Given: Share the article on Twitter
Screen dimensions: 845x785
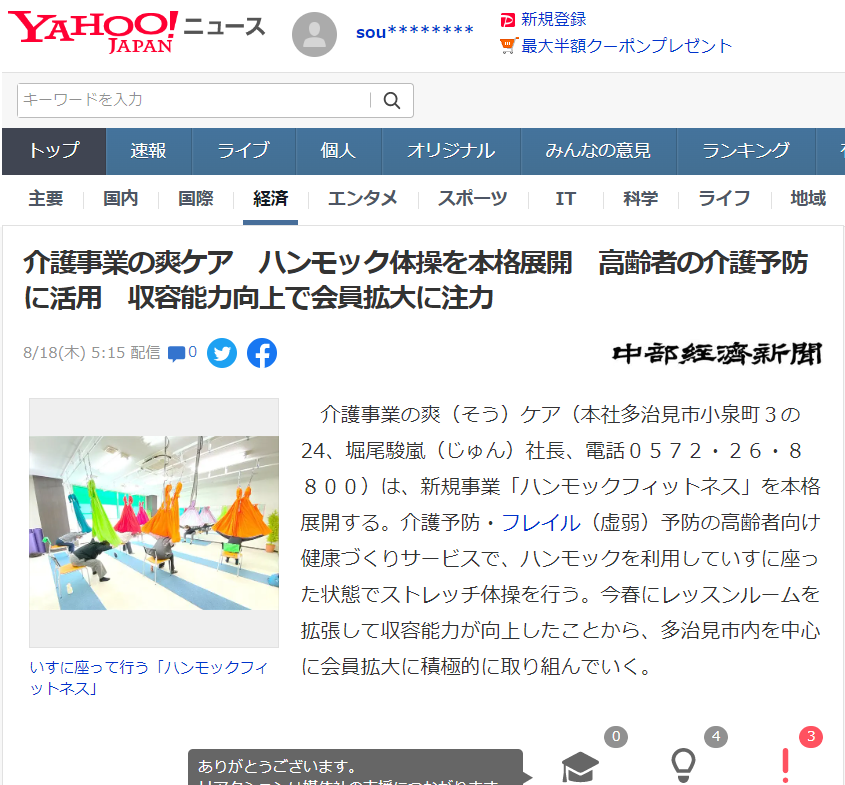Looking at the screenshot, I should pyautogui.click(x=222, y=353).
